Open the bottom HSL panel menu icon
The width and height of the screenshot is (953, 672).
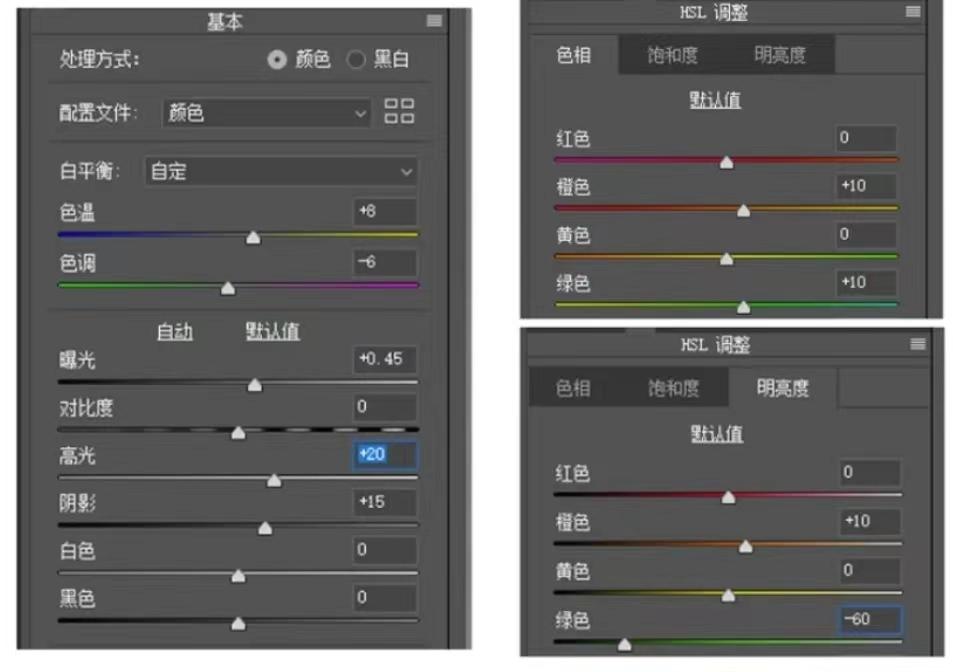click(918, 345)
